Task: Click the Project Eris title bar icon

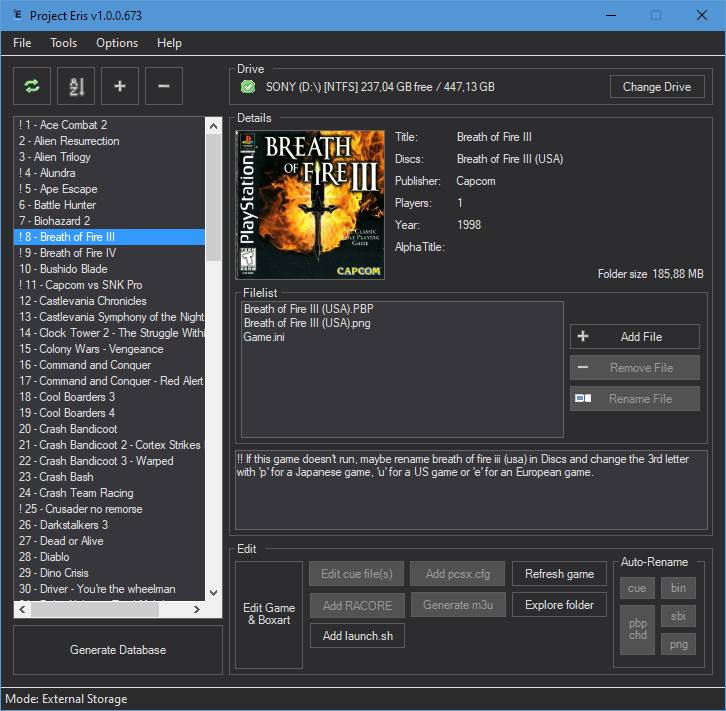Action: coord(17,15)
